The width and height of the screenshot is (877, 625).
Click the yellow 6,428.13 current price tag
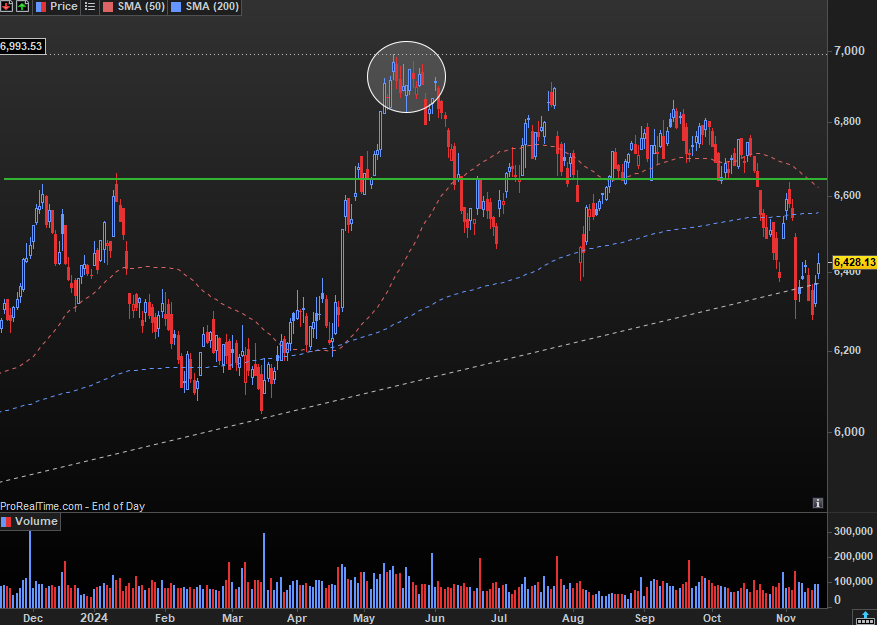[x=854, y=262]
